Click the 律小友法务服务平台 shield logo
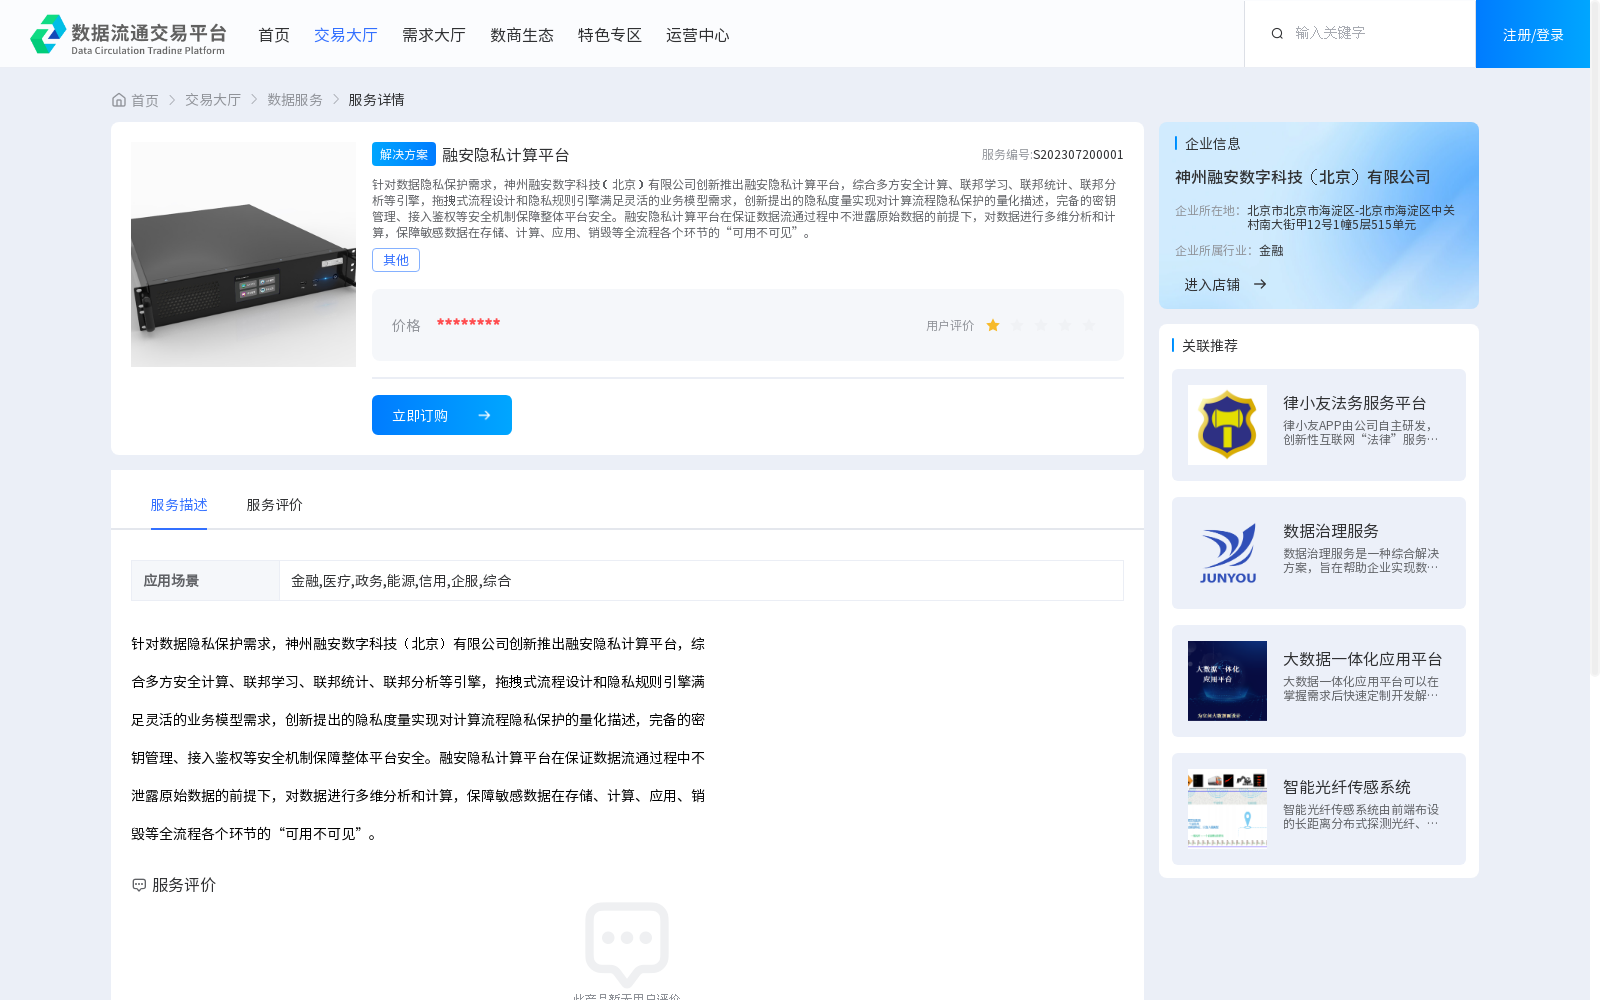The image size is (1600, 1000). click(1227, 425)
